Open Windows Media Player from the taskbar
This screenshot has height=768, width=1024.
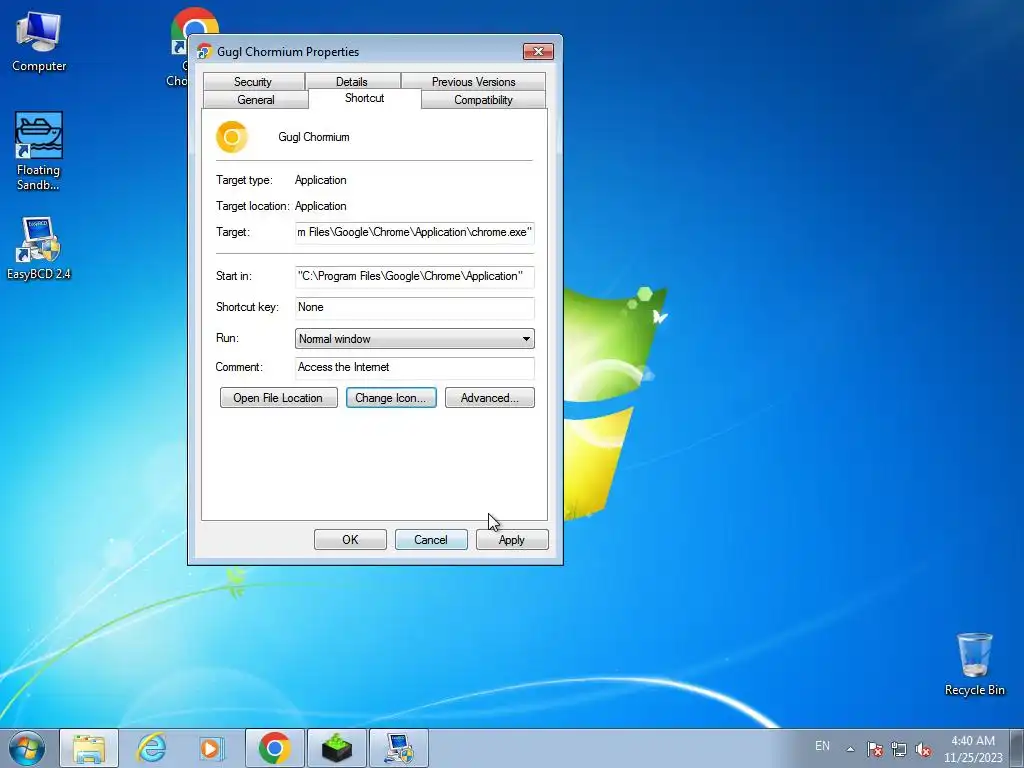[212, 748]
